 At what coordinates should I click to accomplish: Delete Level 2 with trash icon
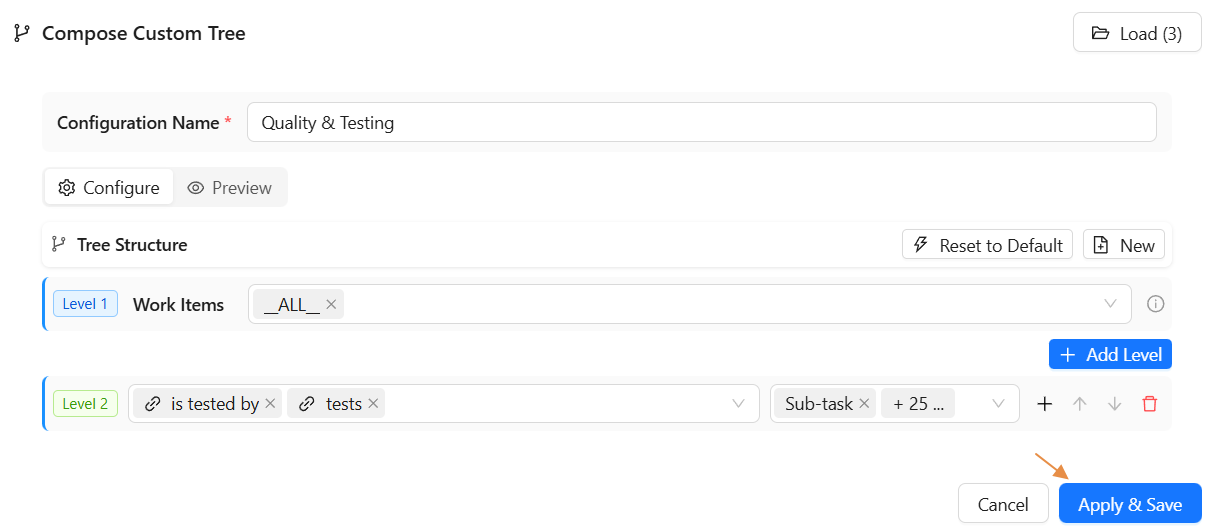tap(1150, 404)
